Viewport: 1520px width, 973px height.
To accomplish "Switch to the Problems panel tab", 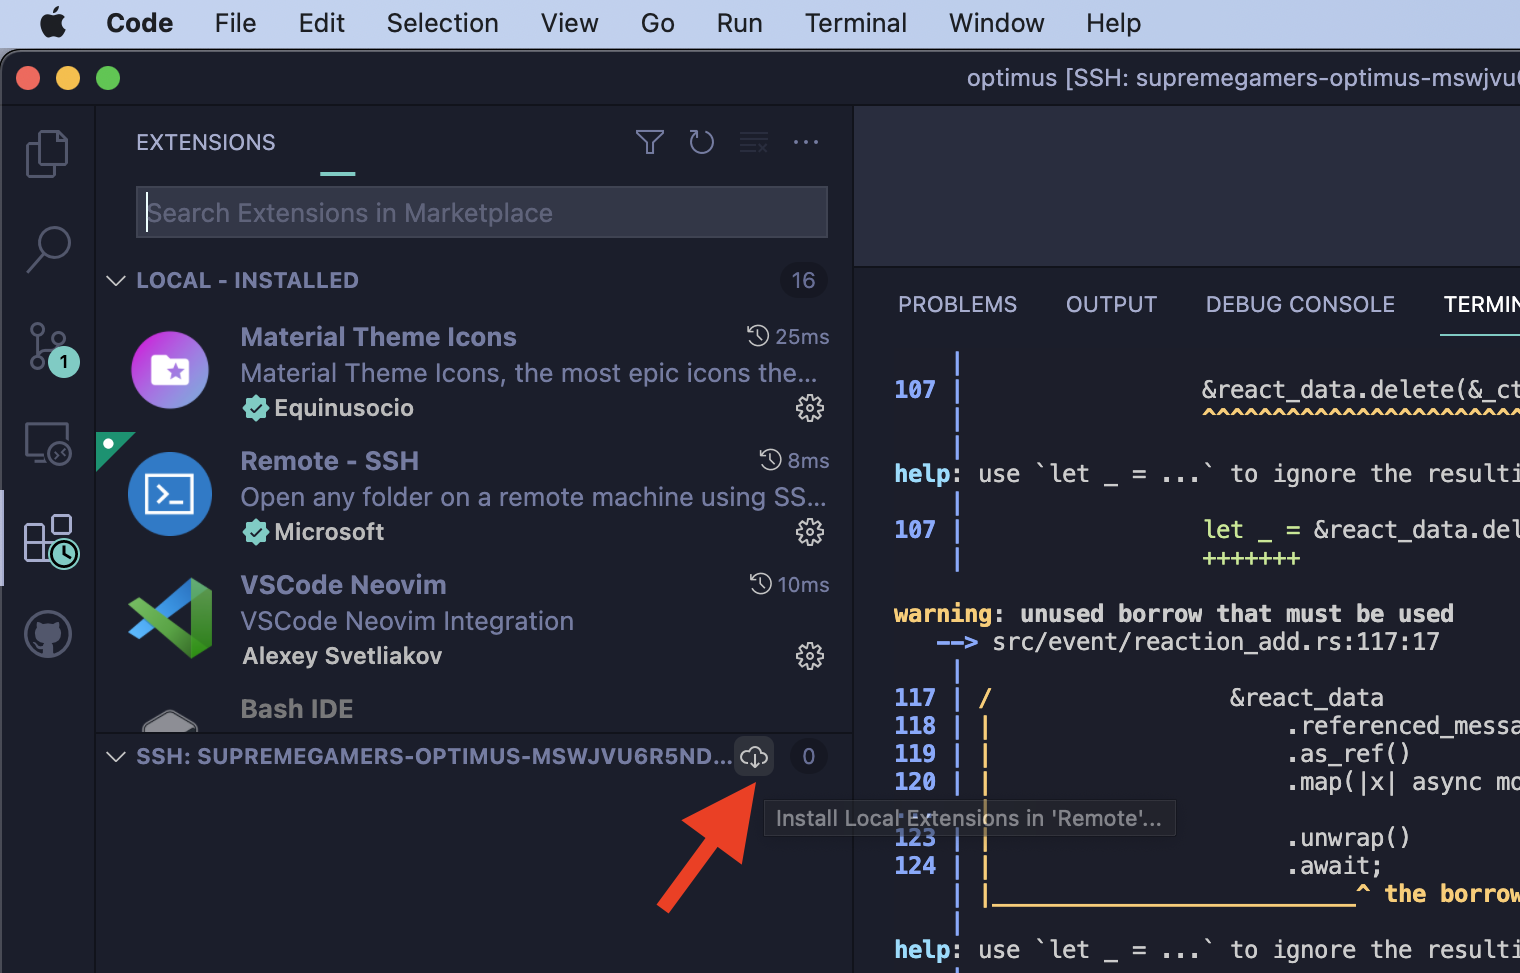I will point(957,305).
